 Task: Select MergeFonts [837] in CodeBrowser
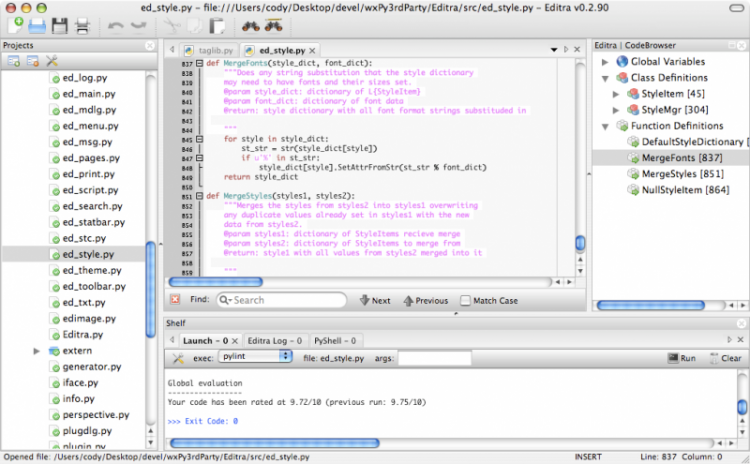click(x=682, y=158)
